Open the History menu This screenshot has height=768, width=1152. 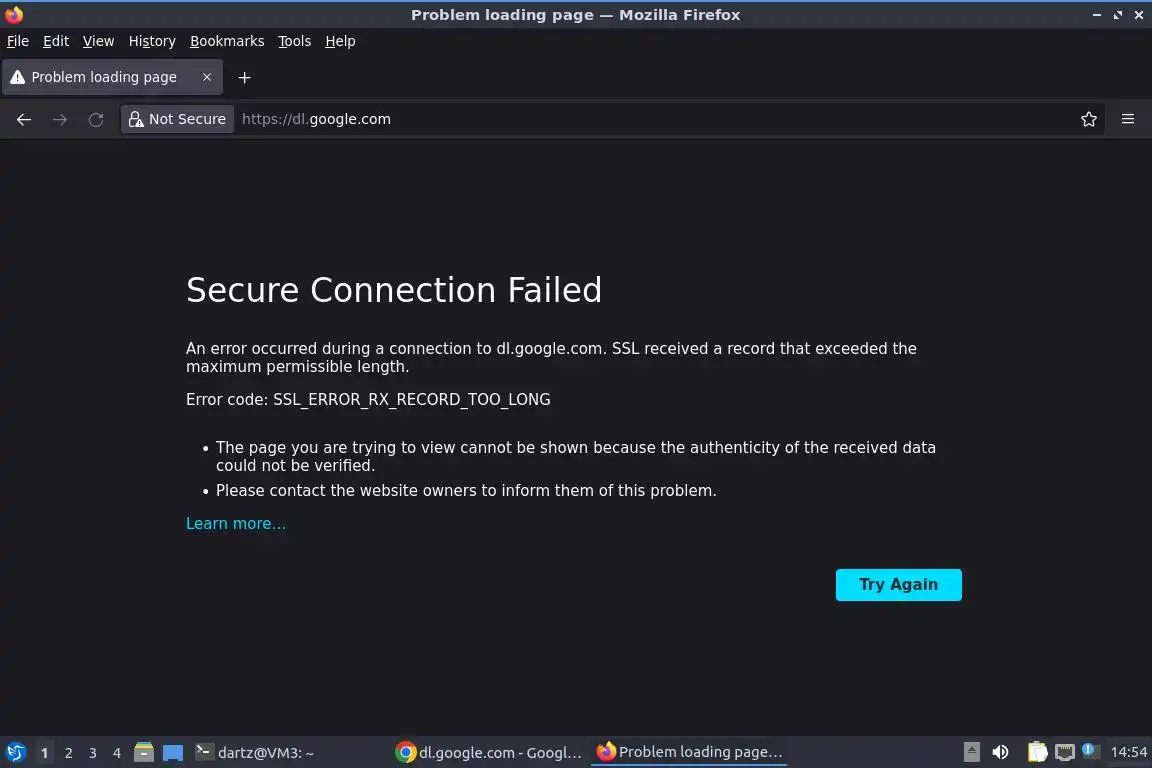tap(152, 41)
